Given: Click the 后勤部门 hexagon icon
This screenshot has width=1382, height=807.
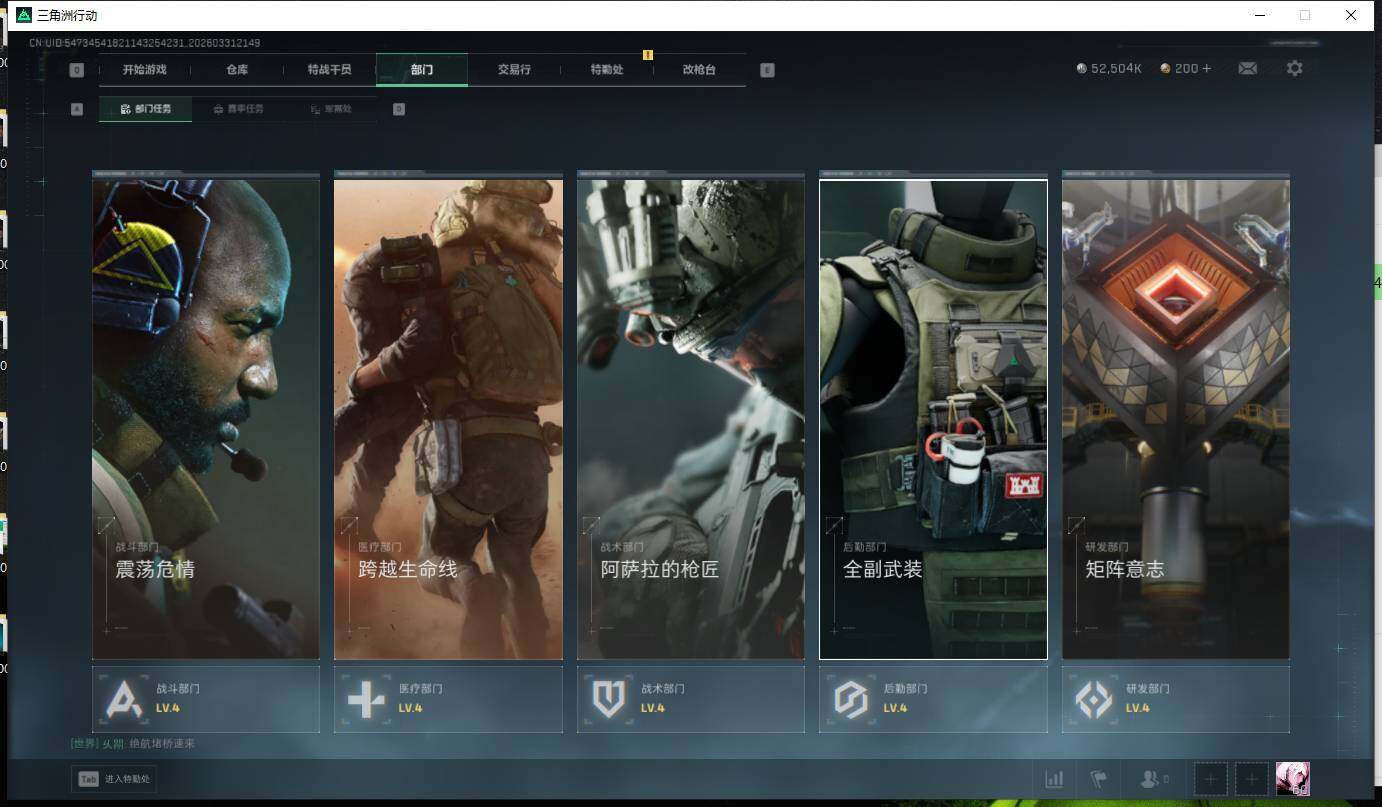Looking at the screenshot, I should point(851,699).
